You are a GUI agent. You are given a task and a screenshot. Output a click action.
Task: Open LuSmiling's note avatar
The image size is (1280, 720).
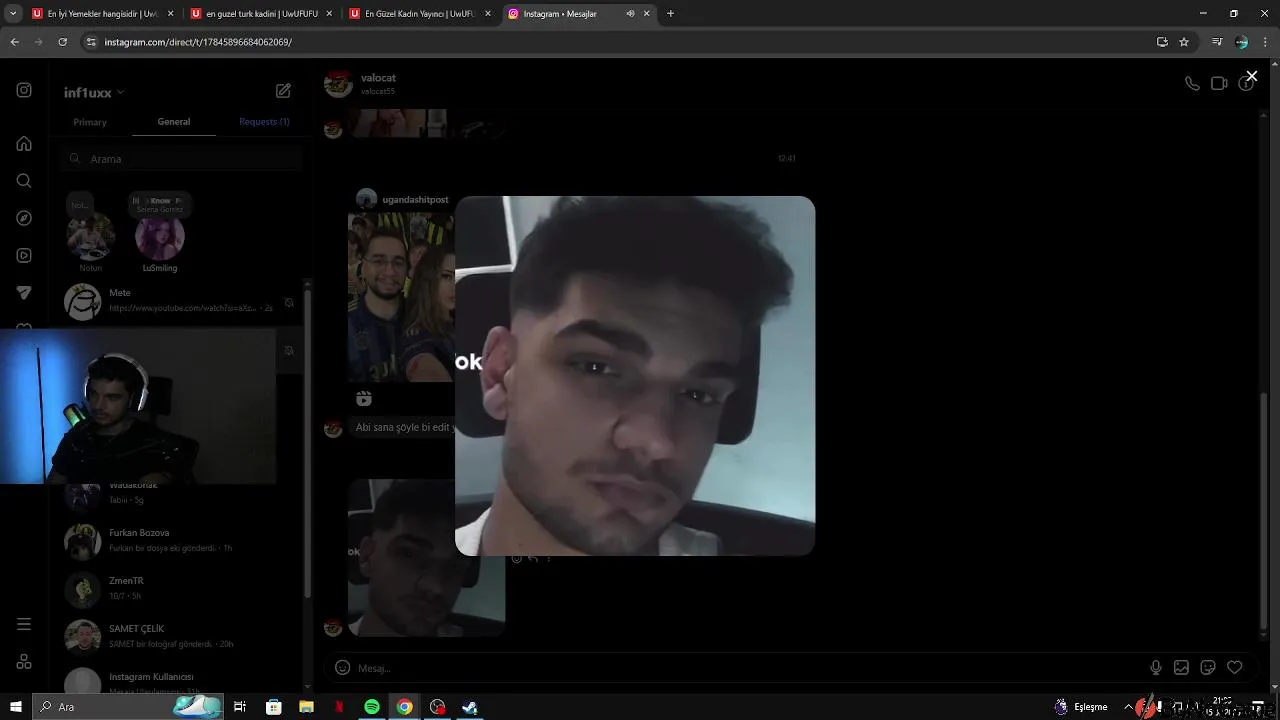(x=160, y=237)
